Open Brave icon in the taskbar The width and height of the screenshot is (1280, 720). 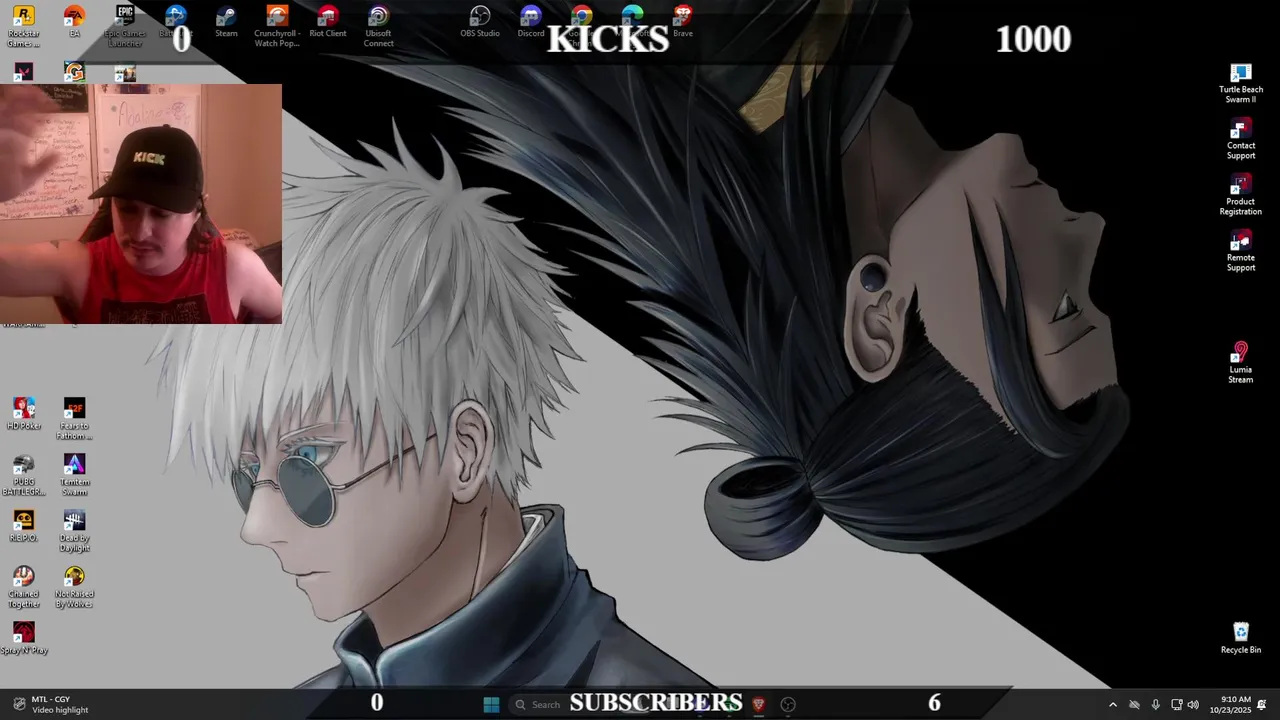click(758, 704)
